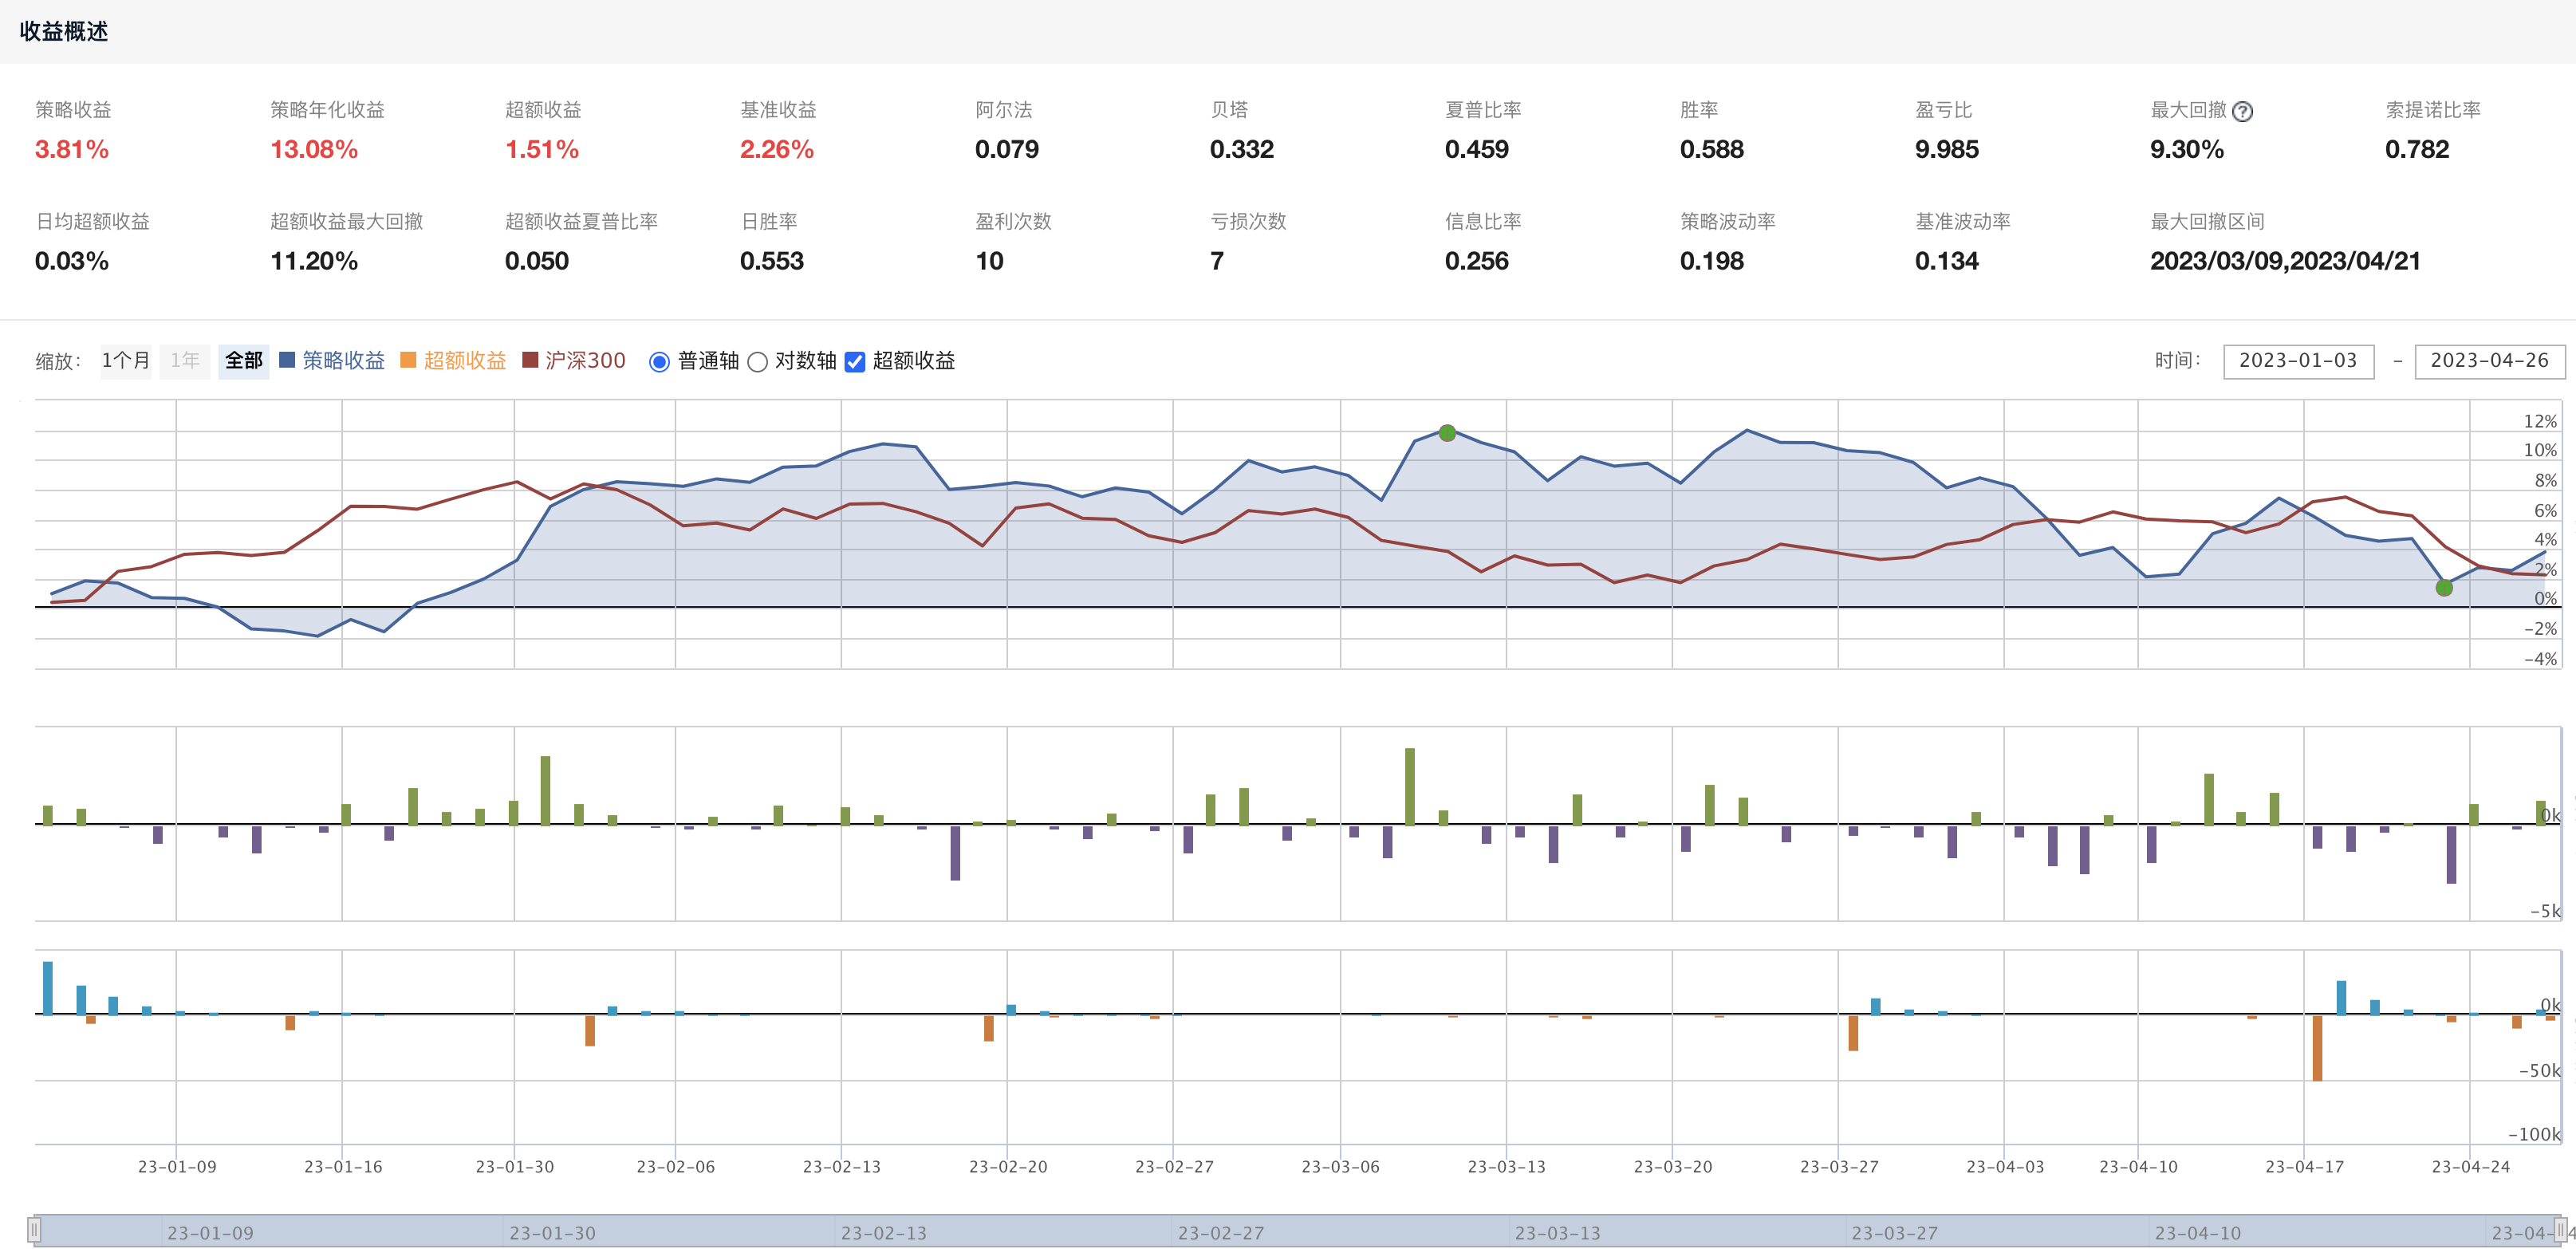
Task: Select the normal axis (普通轴) radio button
Action: pyautogui.click(x=659, y=362)
